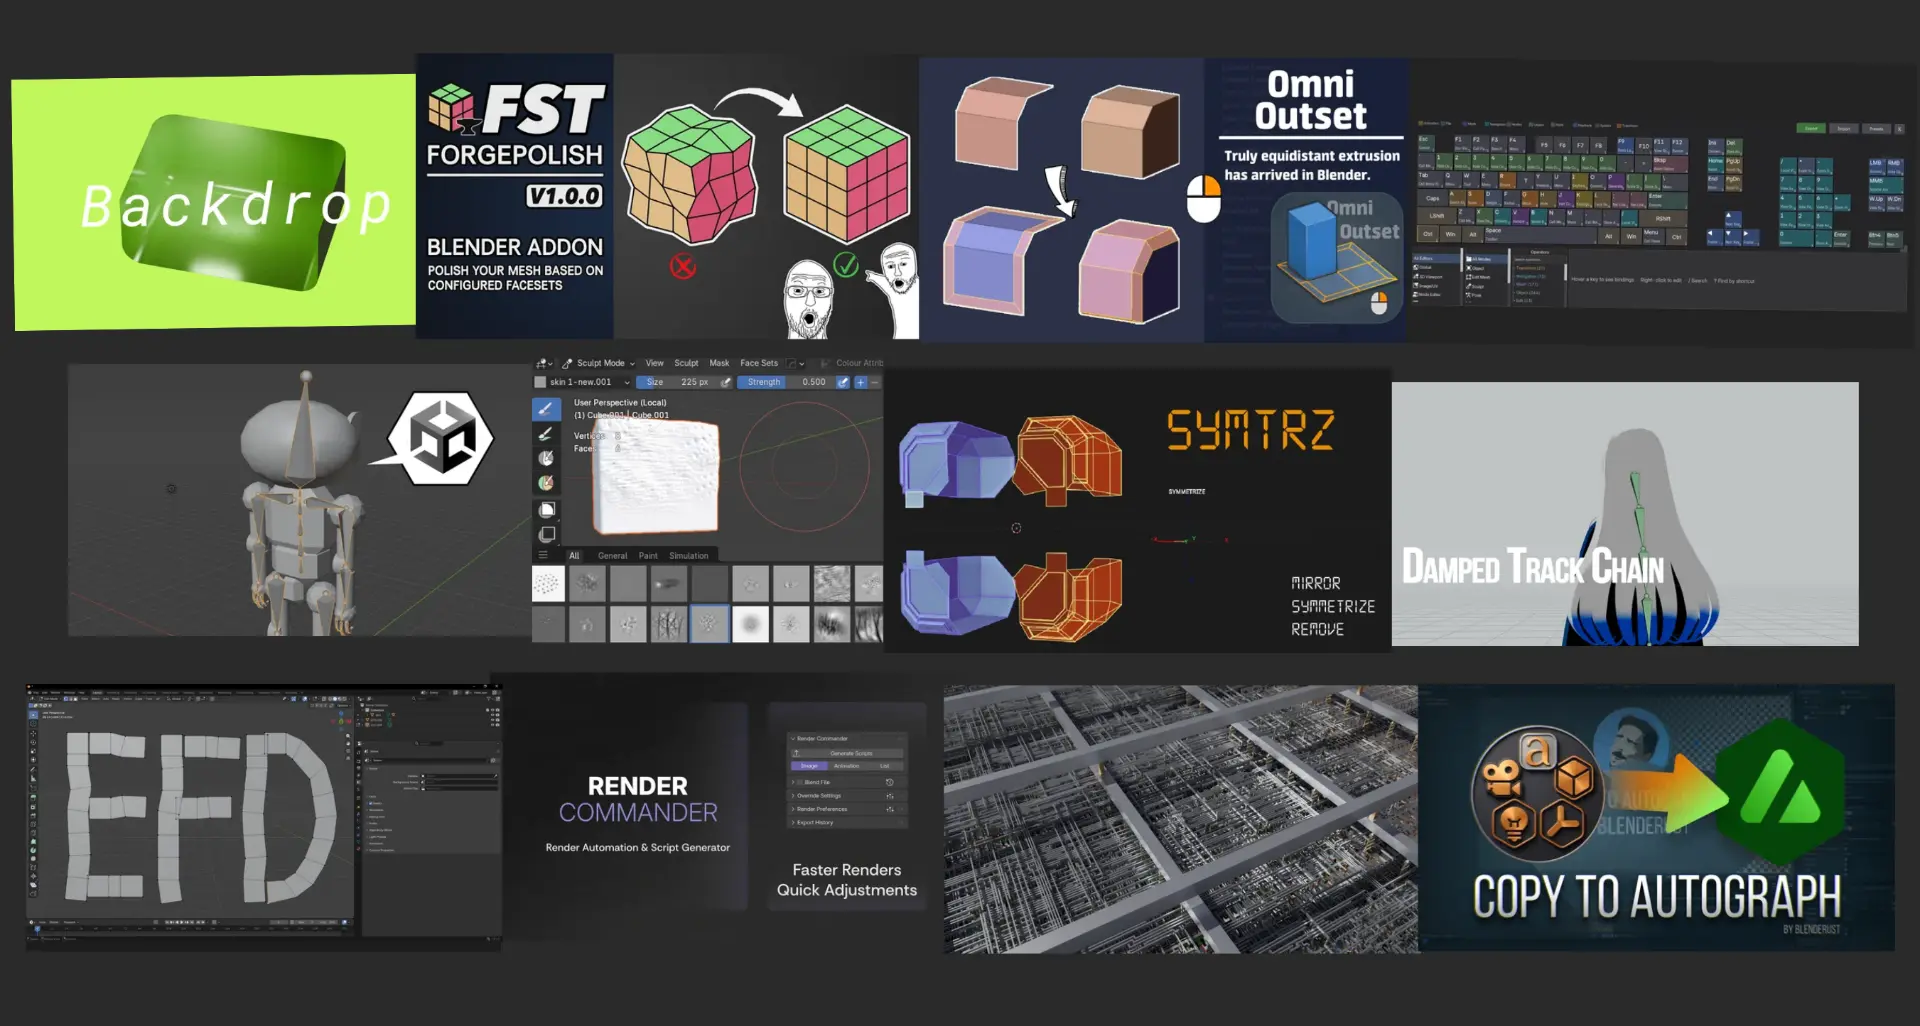Open the Sculpt menu next to View
The height and width of the screenshot is (1026, 1920).
coord(686,363)
